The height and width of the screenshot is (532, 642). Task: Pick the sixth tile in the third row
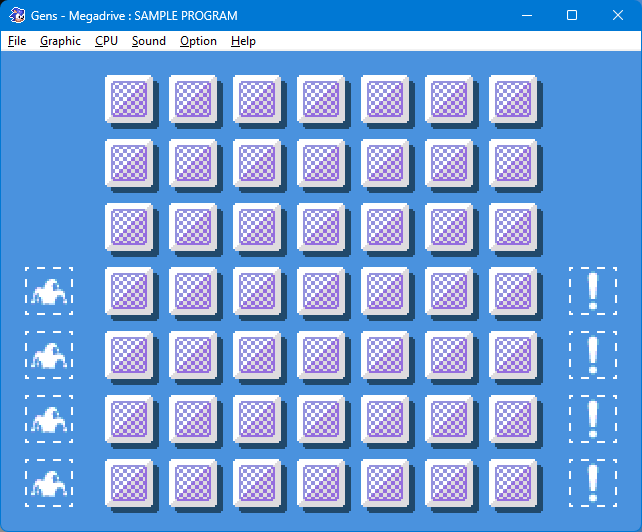point(449,227)
